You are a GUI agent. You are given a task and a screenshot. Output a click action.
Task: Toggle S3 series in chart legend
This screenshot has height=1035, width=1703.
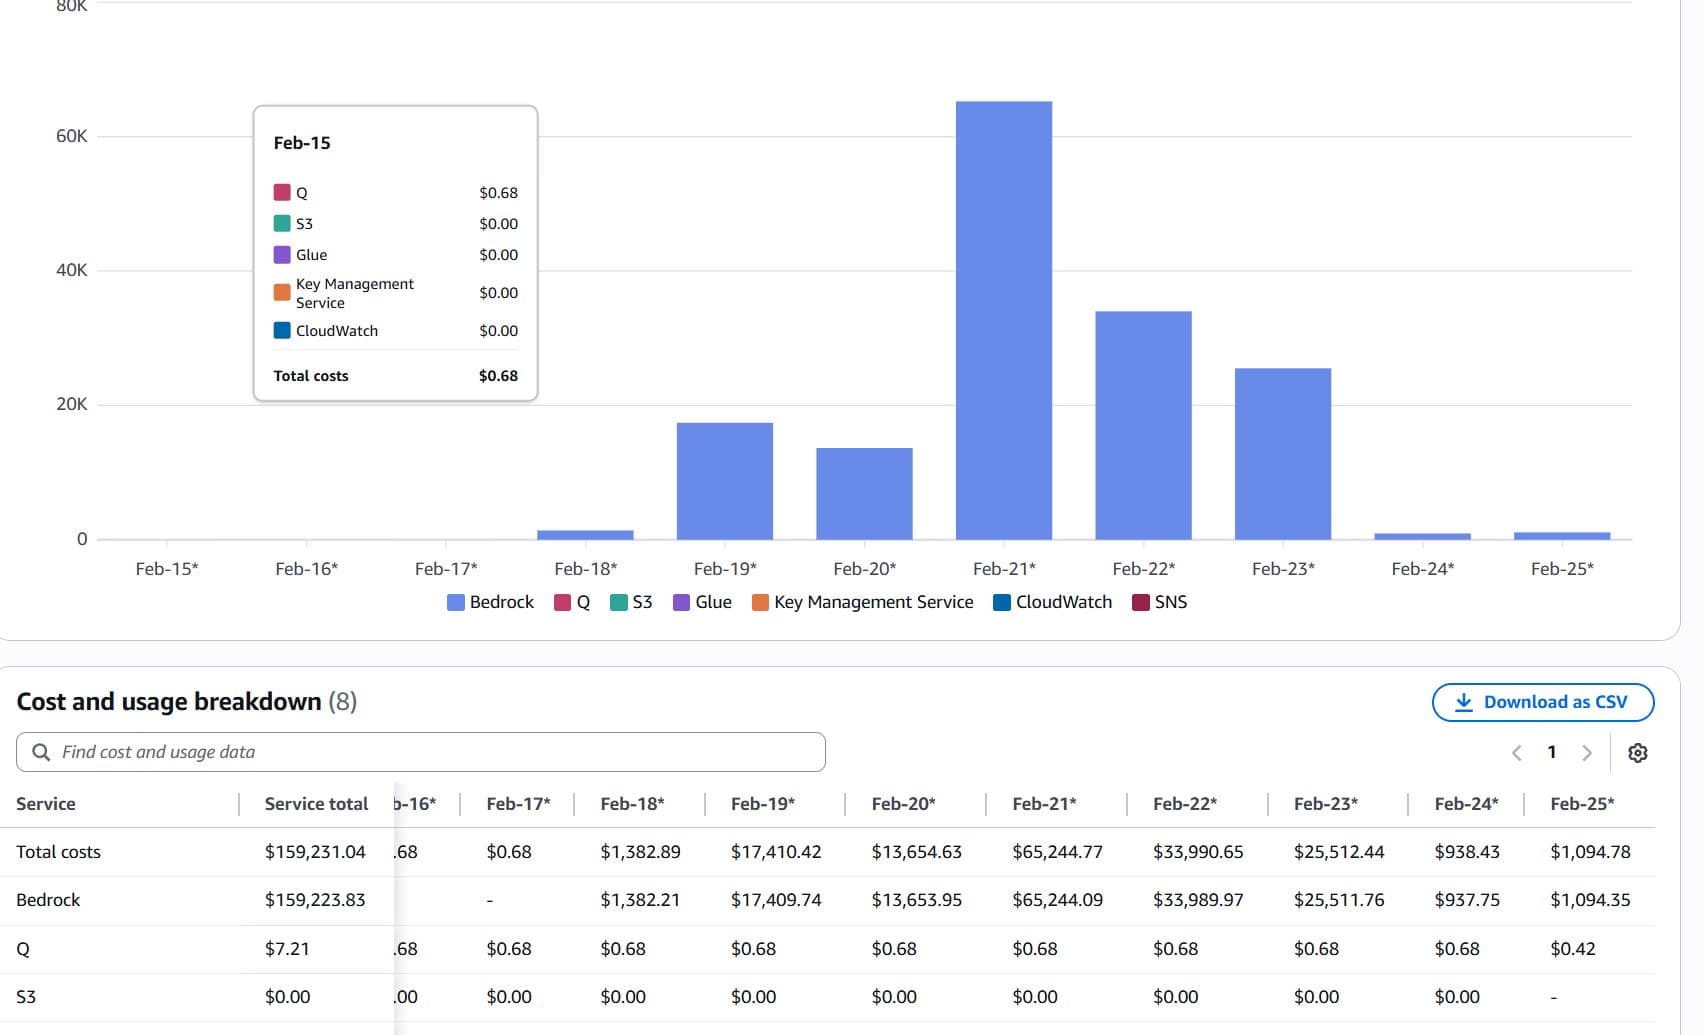click(631, 602)
